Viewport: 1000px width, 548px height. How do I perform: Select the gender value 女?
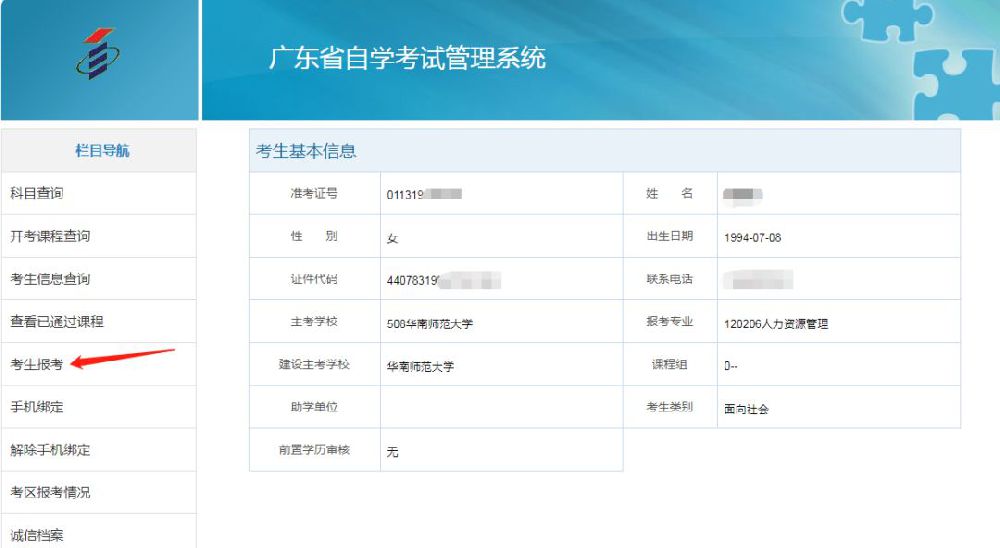pos(392,239)
